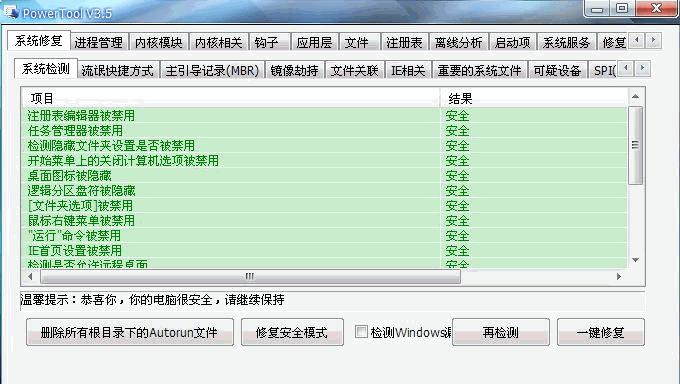
Task: Select the SPI sub-tab
Action: tap(604, 70)
